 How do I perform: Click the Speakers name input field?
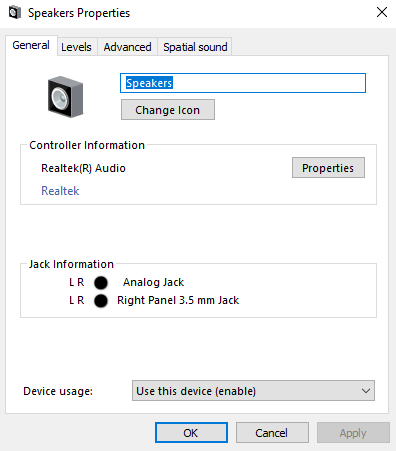pos(243,83)
